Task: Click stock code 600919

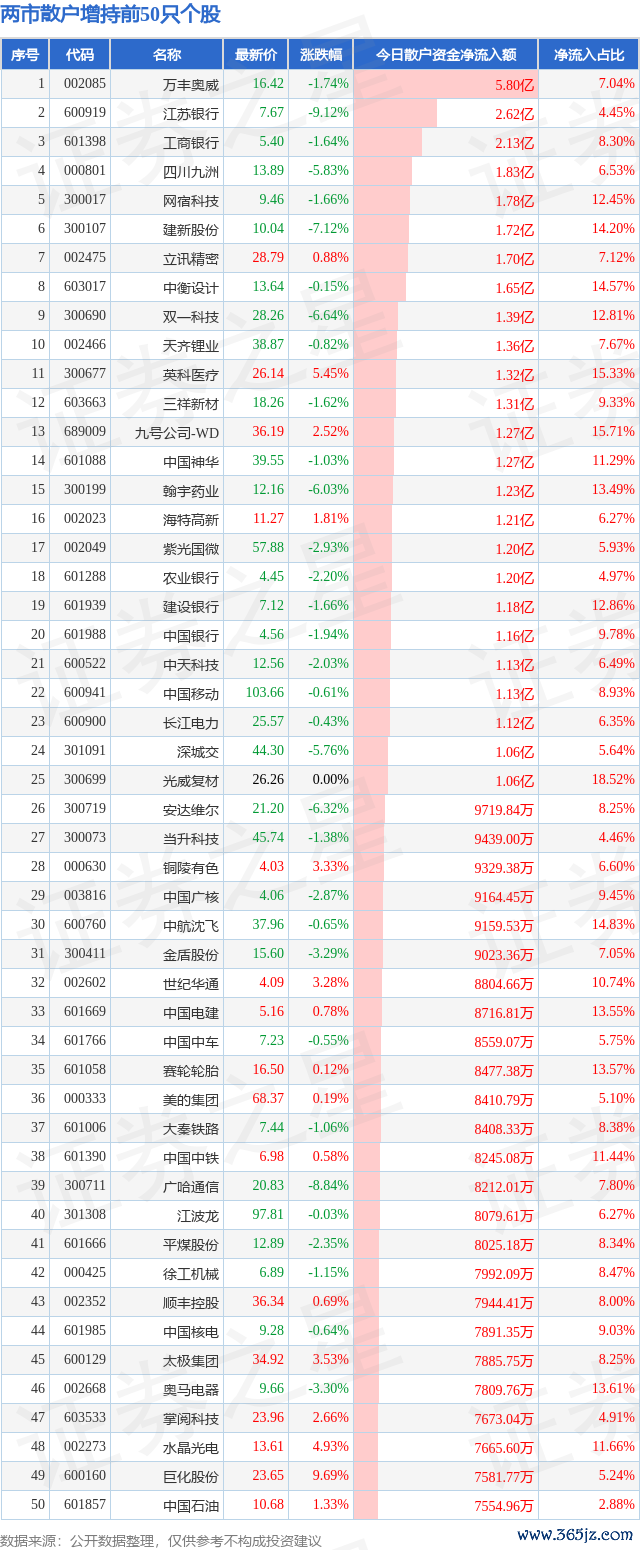Action: (x=84, y=113)
